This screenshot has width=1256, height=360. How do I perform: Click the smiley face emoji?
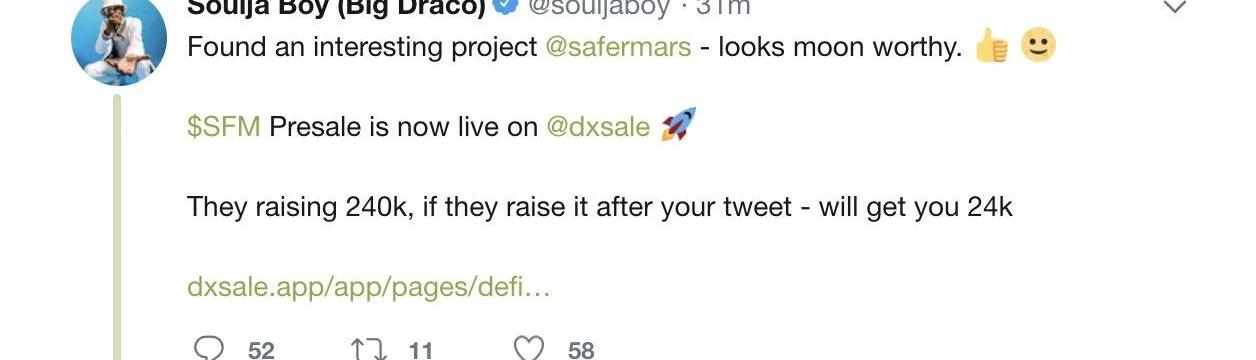coord(1038,45)
